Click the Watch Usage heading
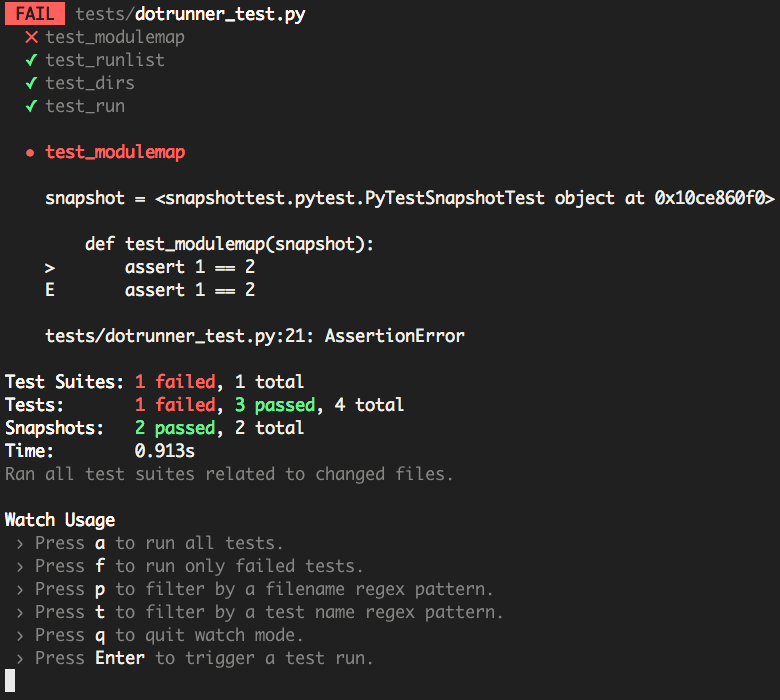This screenshot has width=780, height=700. [x=60, y=520]
